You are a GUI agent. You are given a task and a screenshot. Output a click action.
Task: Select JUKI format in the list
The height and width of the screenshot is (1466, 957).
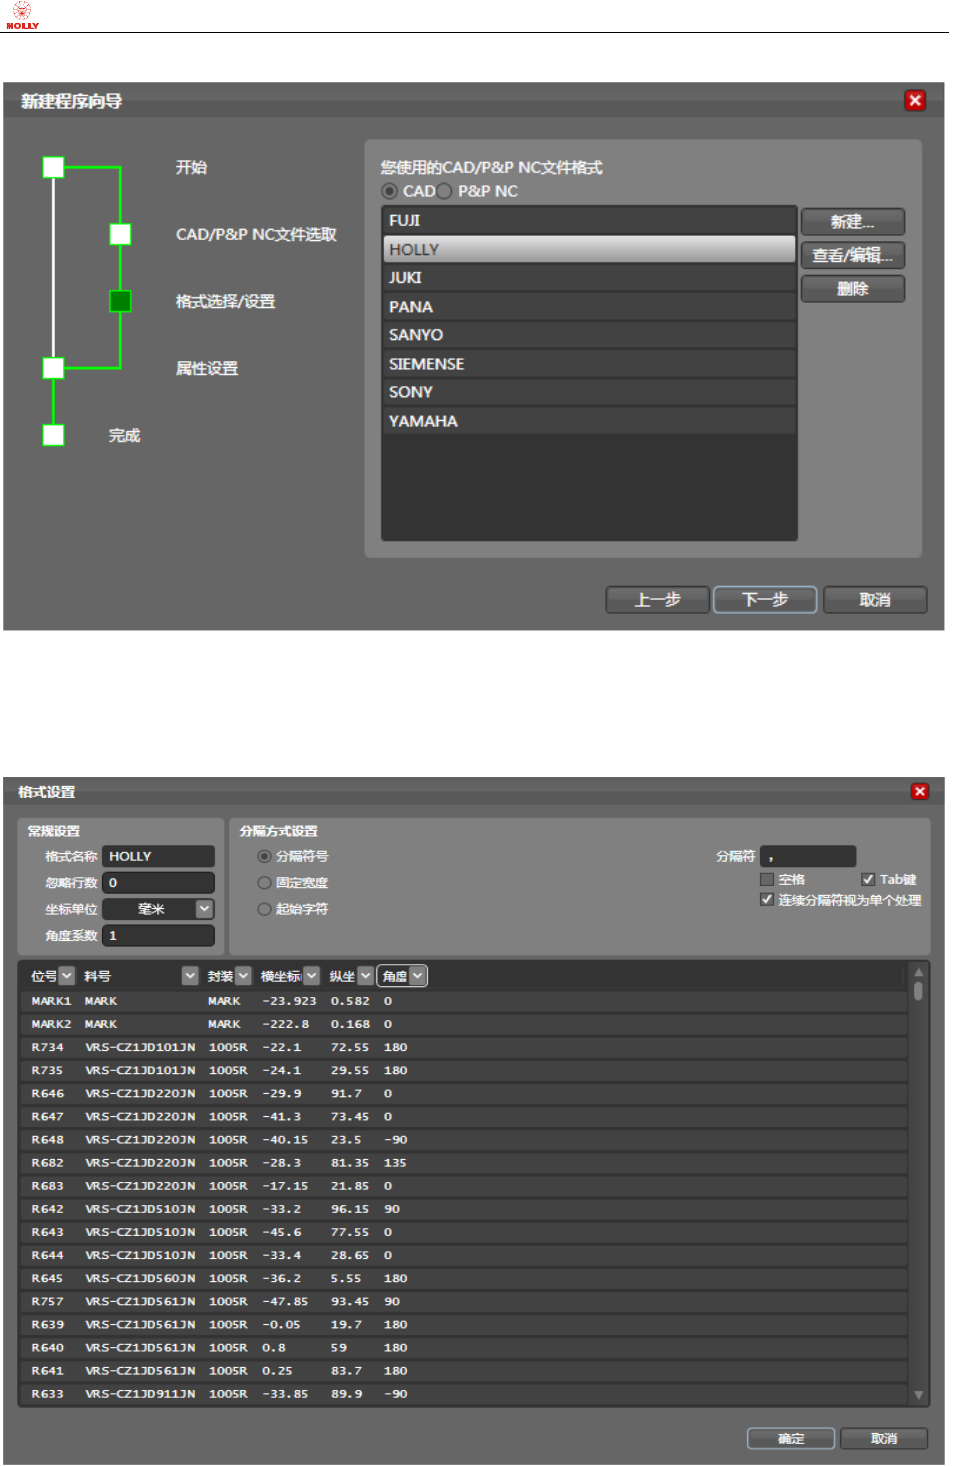pos(589,277)
